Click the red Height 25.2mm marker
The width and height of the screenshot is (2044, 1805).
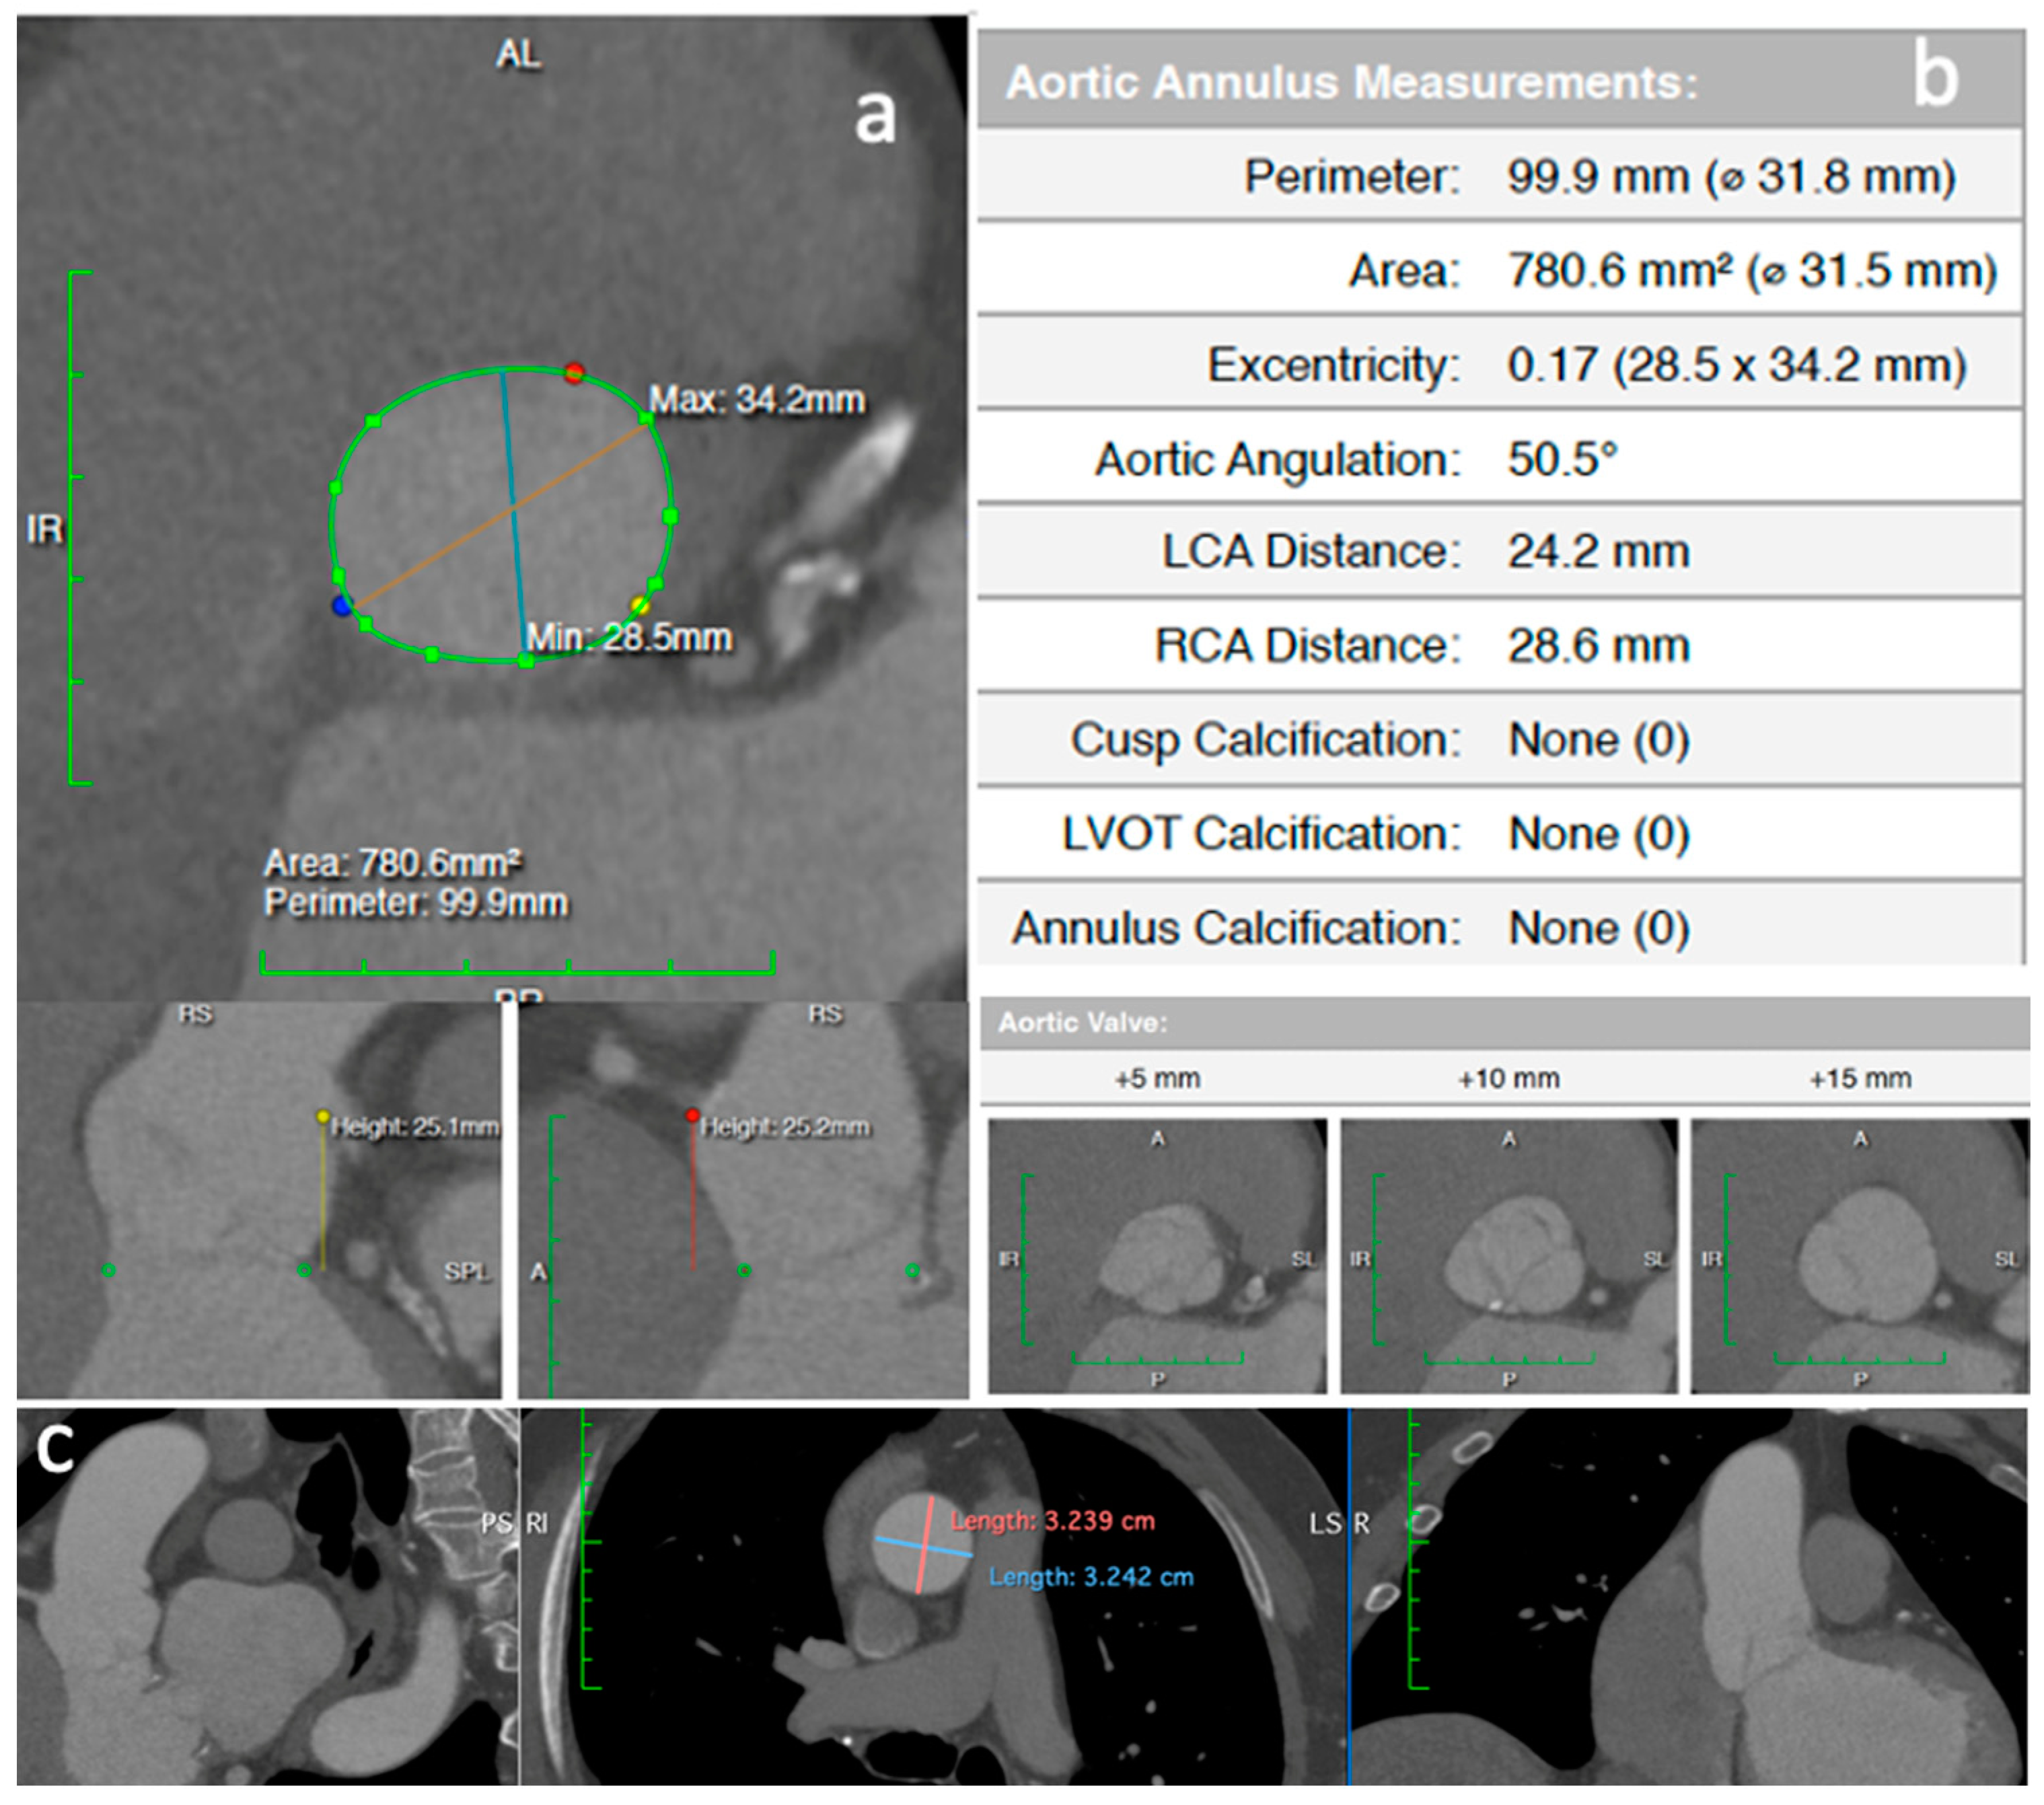click(x=692, y=1115)
